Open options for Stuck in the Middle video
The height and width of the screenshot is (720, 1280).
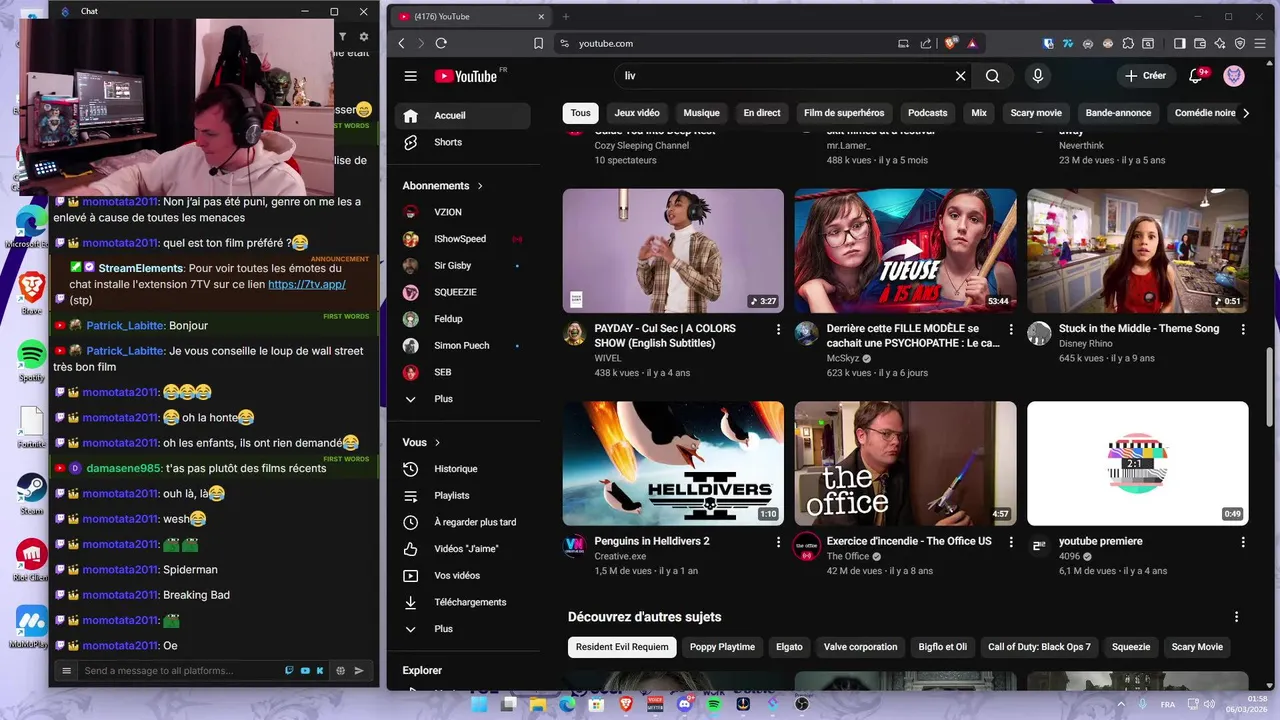tap(1243, 329)
